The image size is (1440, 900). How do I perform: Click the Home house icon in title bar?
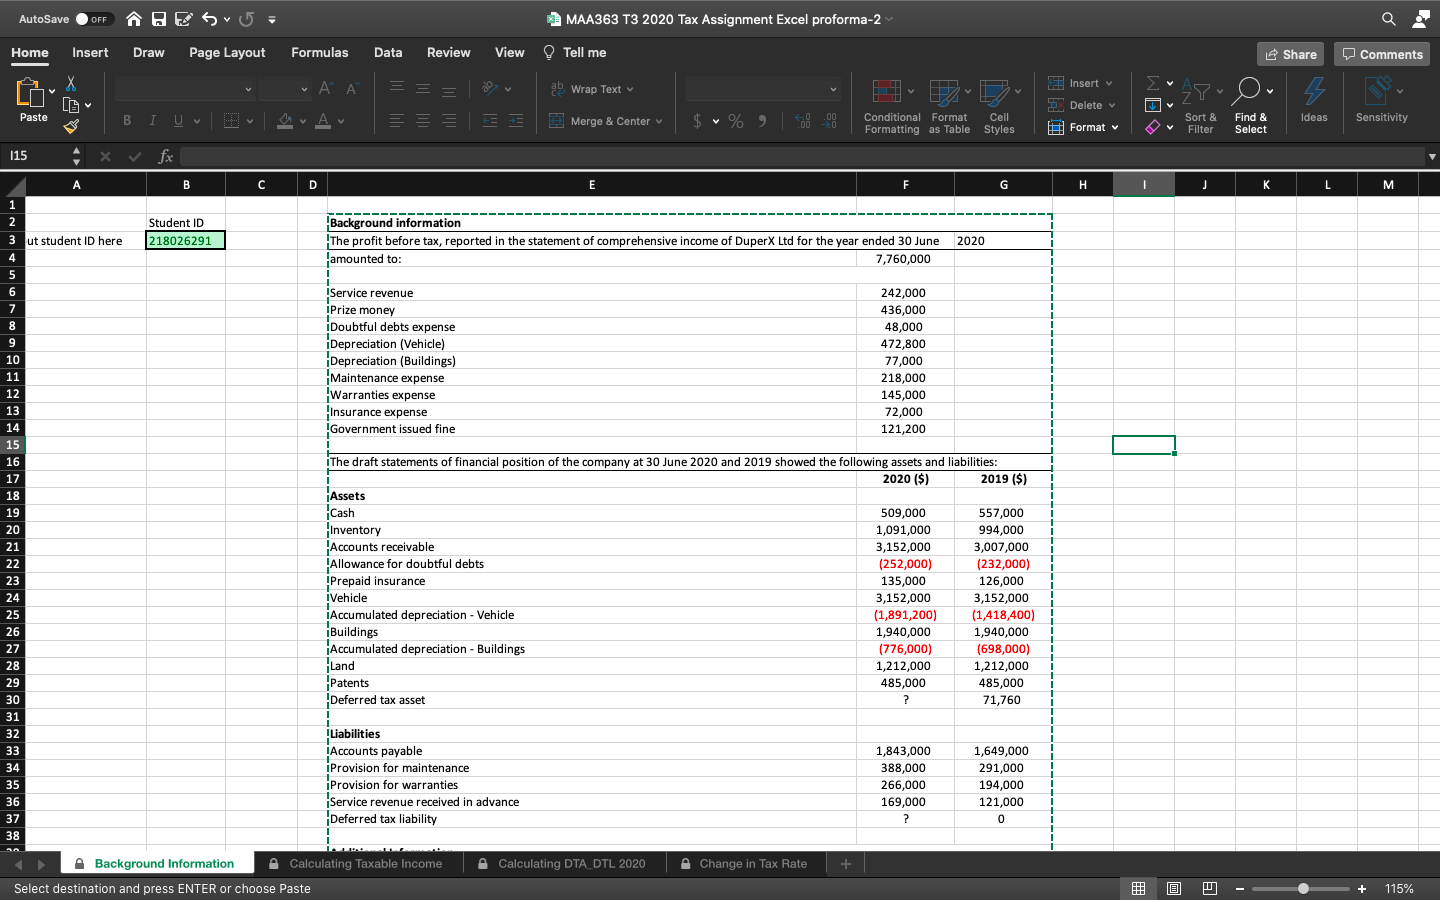tap(135, 19)
